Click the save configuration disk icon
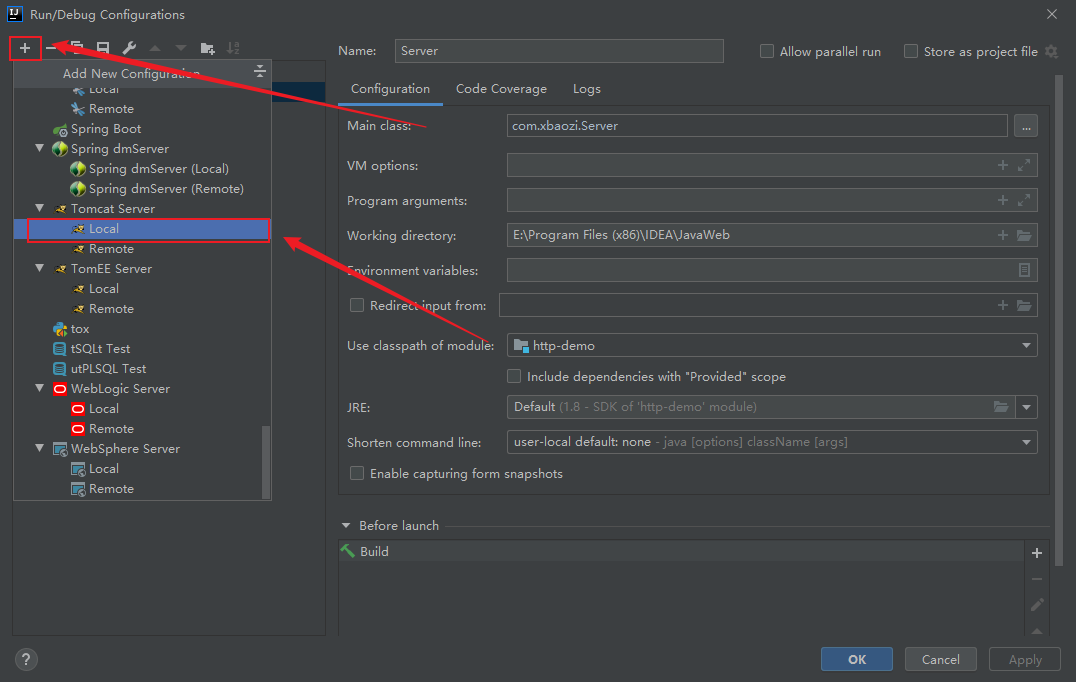 pos(103,48)
